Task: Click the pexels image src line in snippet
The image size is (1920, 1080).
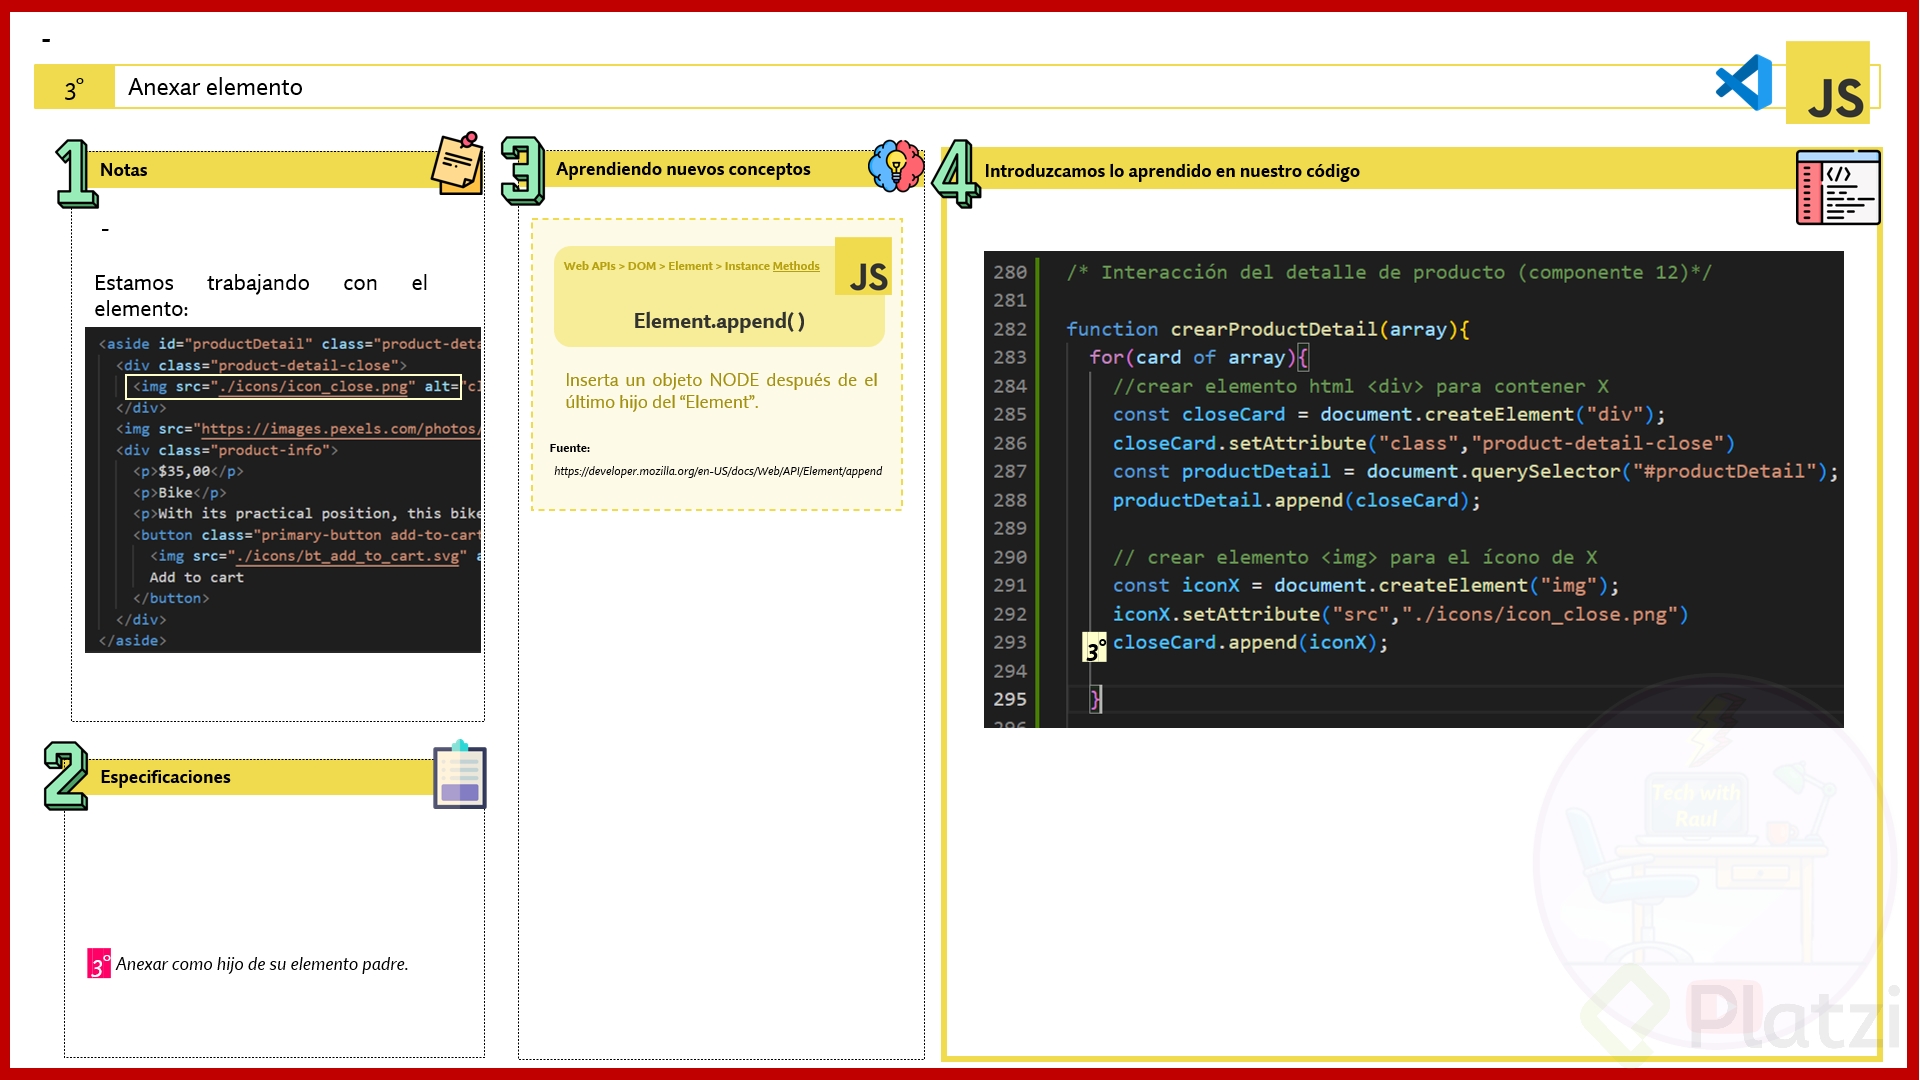Action: pos(298,429)
